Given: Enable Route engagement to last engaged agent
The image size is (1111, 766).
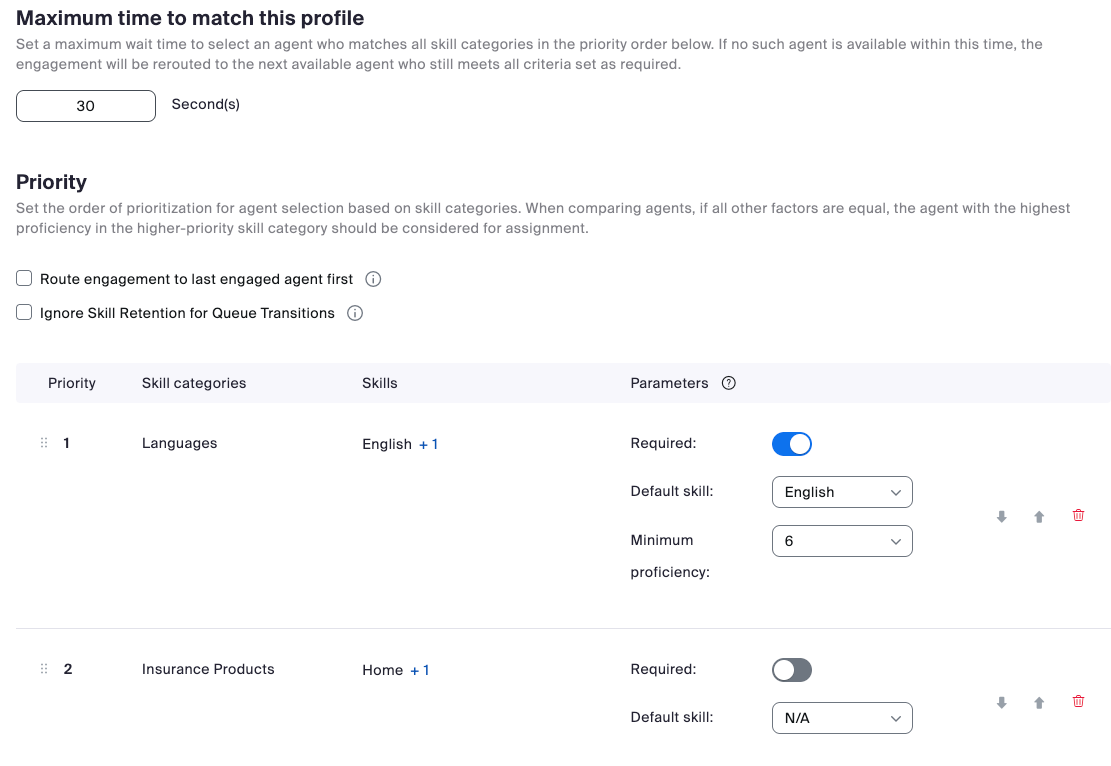Looking at the screenshot, I should point(25,279).
